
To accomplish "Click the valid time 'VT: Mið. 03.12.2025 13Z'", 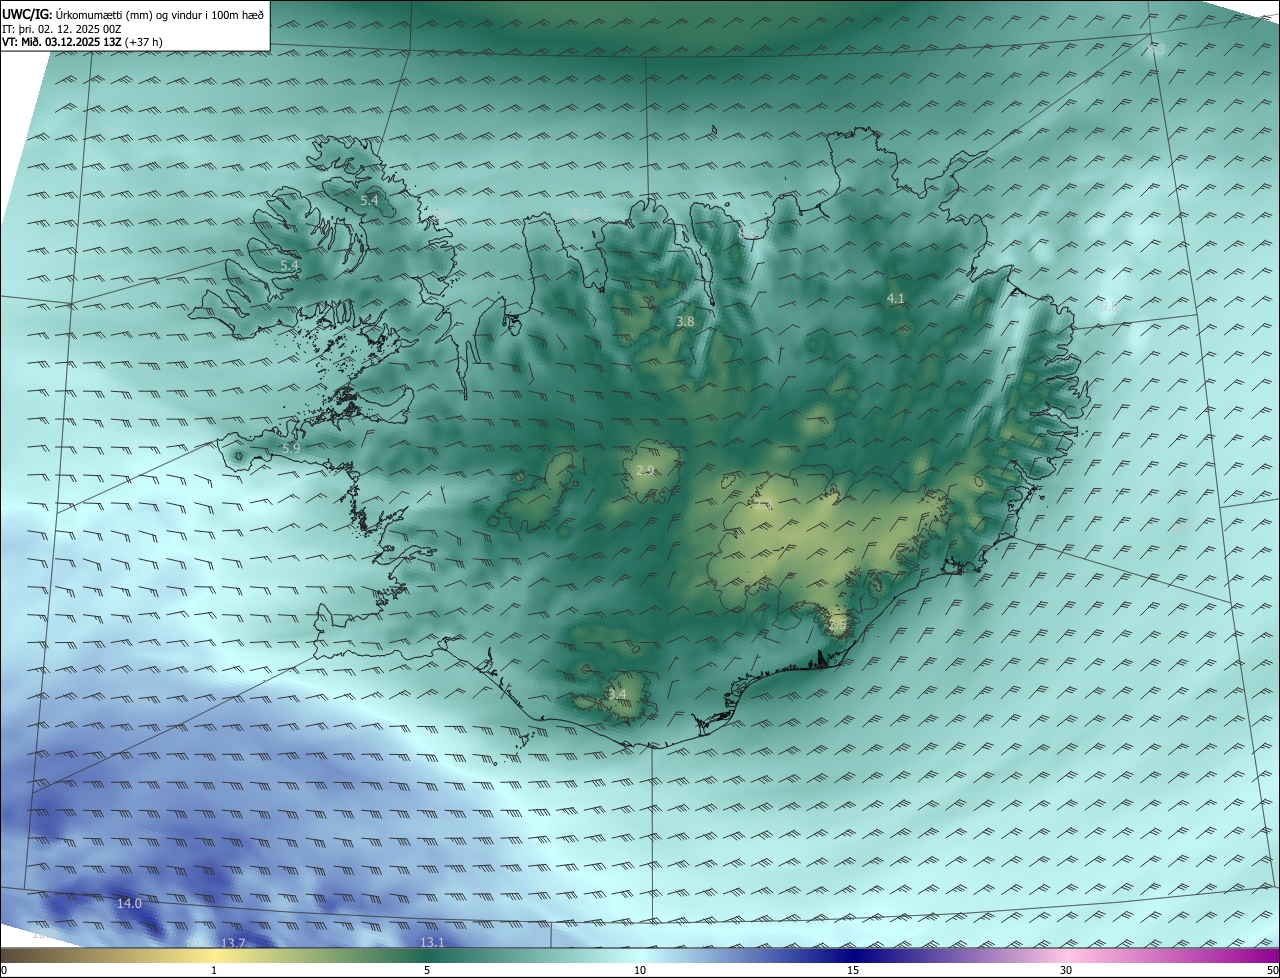I will click(64, 42).
